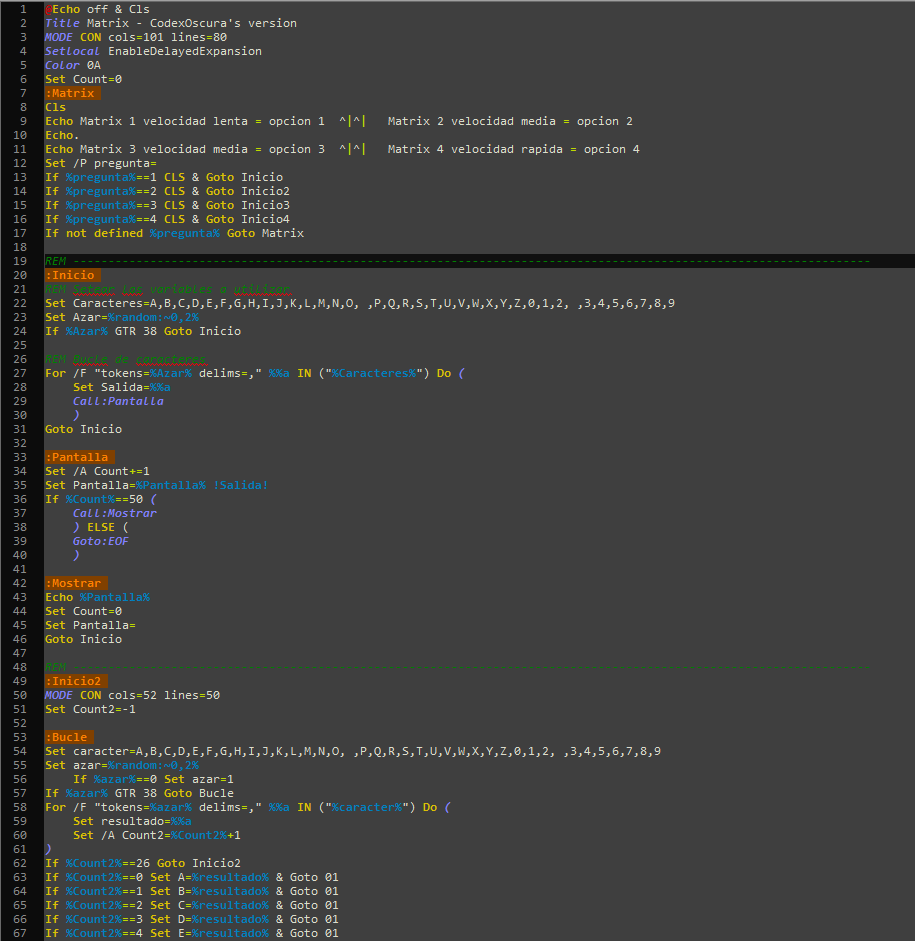
Task: Click the highlighted REM divider on line 19
Action: coord(200,260)
